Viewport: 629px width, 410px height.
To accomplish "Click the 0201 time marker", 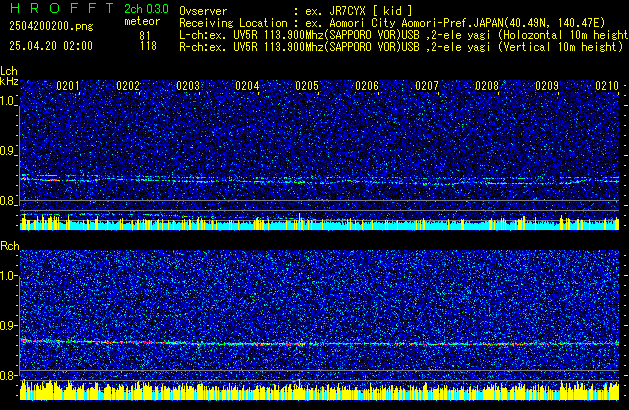I will point(68,86).
